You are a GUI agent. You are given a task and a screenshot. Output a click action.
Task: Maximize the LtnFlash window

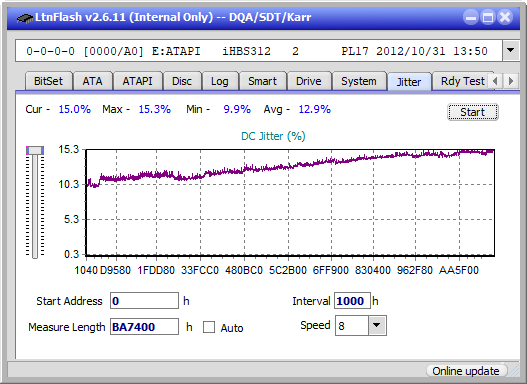click(488, 17)
